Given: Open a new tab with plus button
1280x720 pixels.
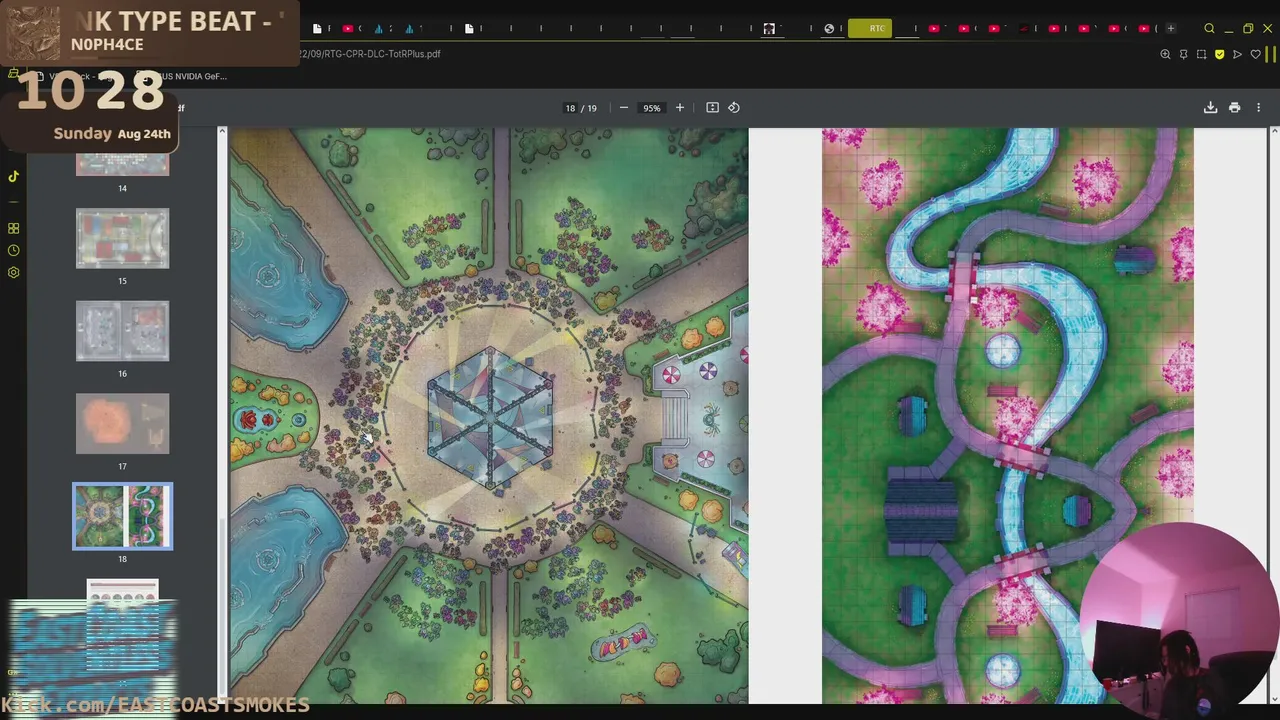Looking at the screenshot, I should point(1171,28).
